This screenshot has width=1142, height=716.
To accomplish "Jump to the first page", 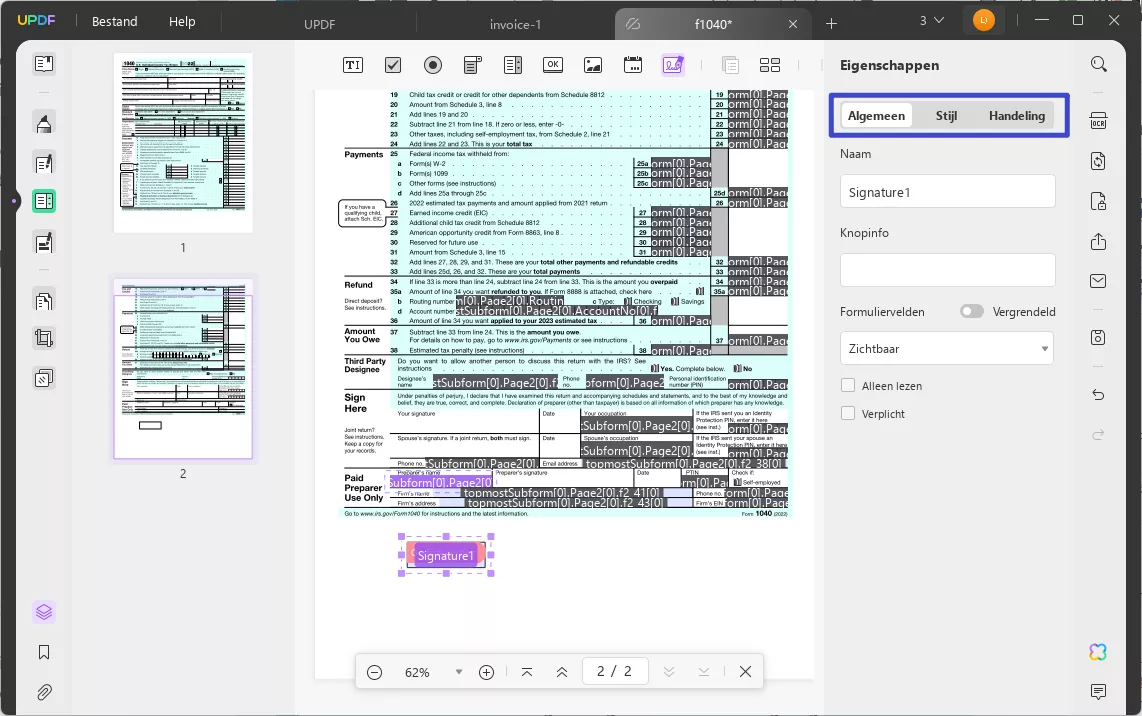I will tap(527, 672).
